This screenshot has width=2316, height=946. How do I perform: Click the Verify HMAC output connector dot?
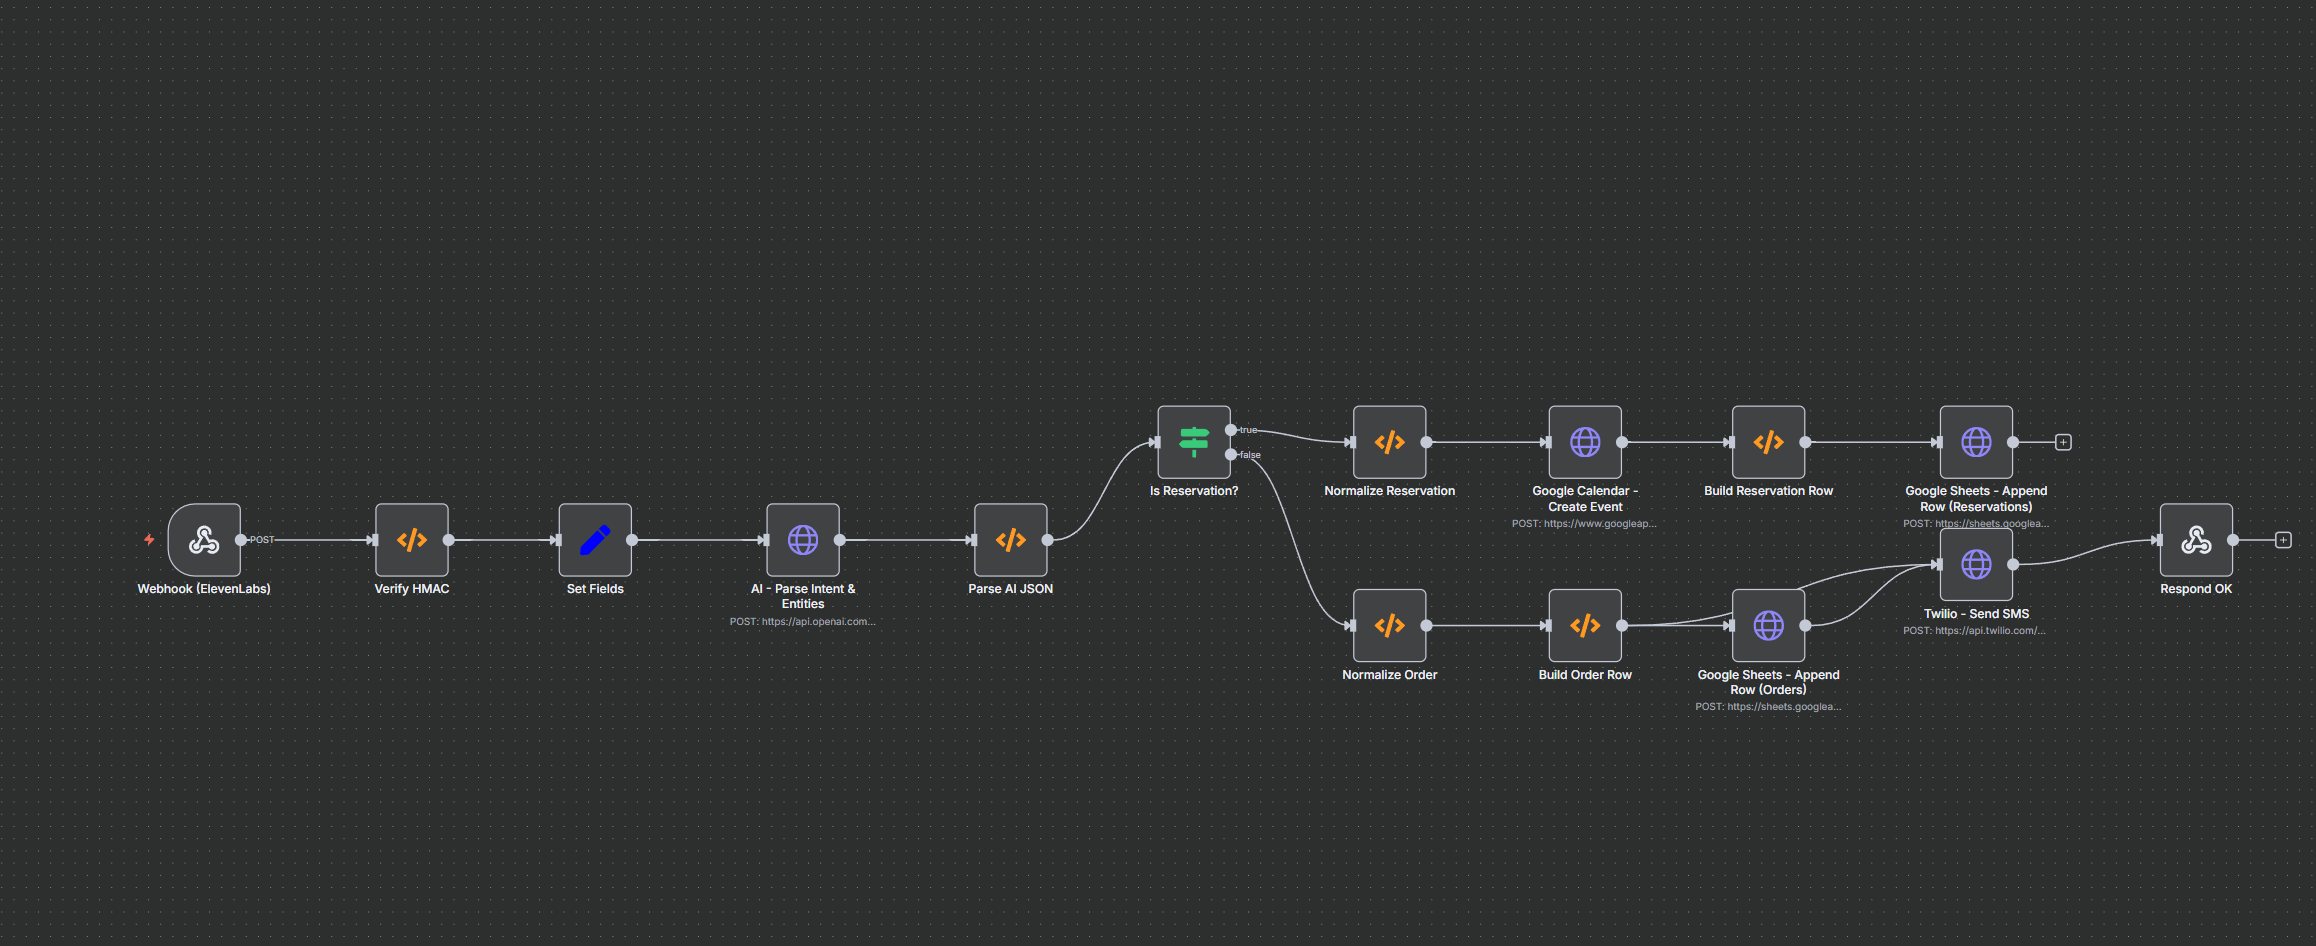pyautogui.click(x=449, y=540)
